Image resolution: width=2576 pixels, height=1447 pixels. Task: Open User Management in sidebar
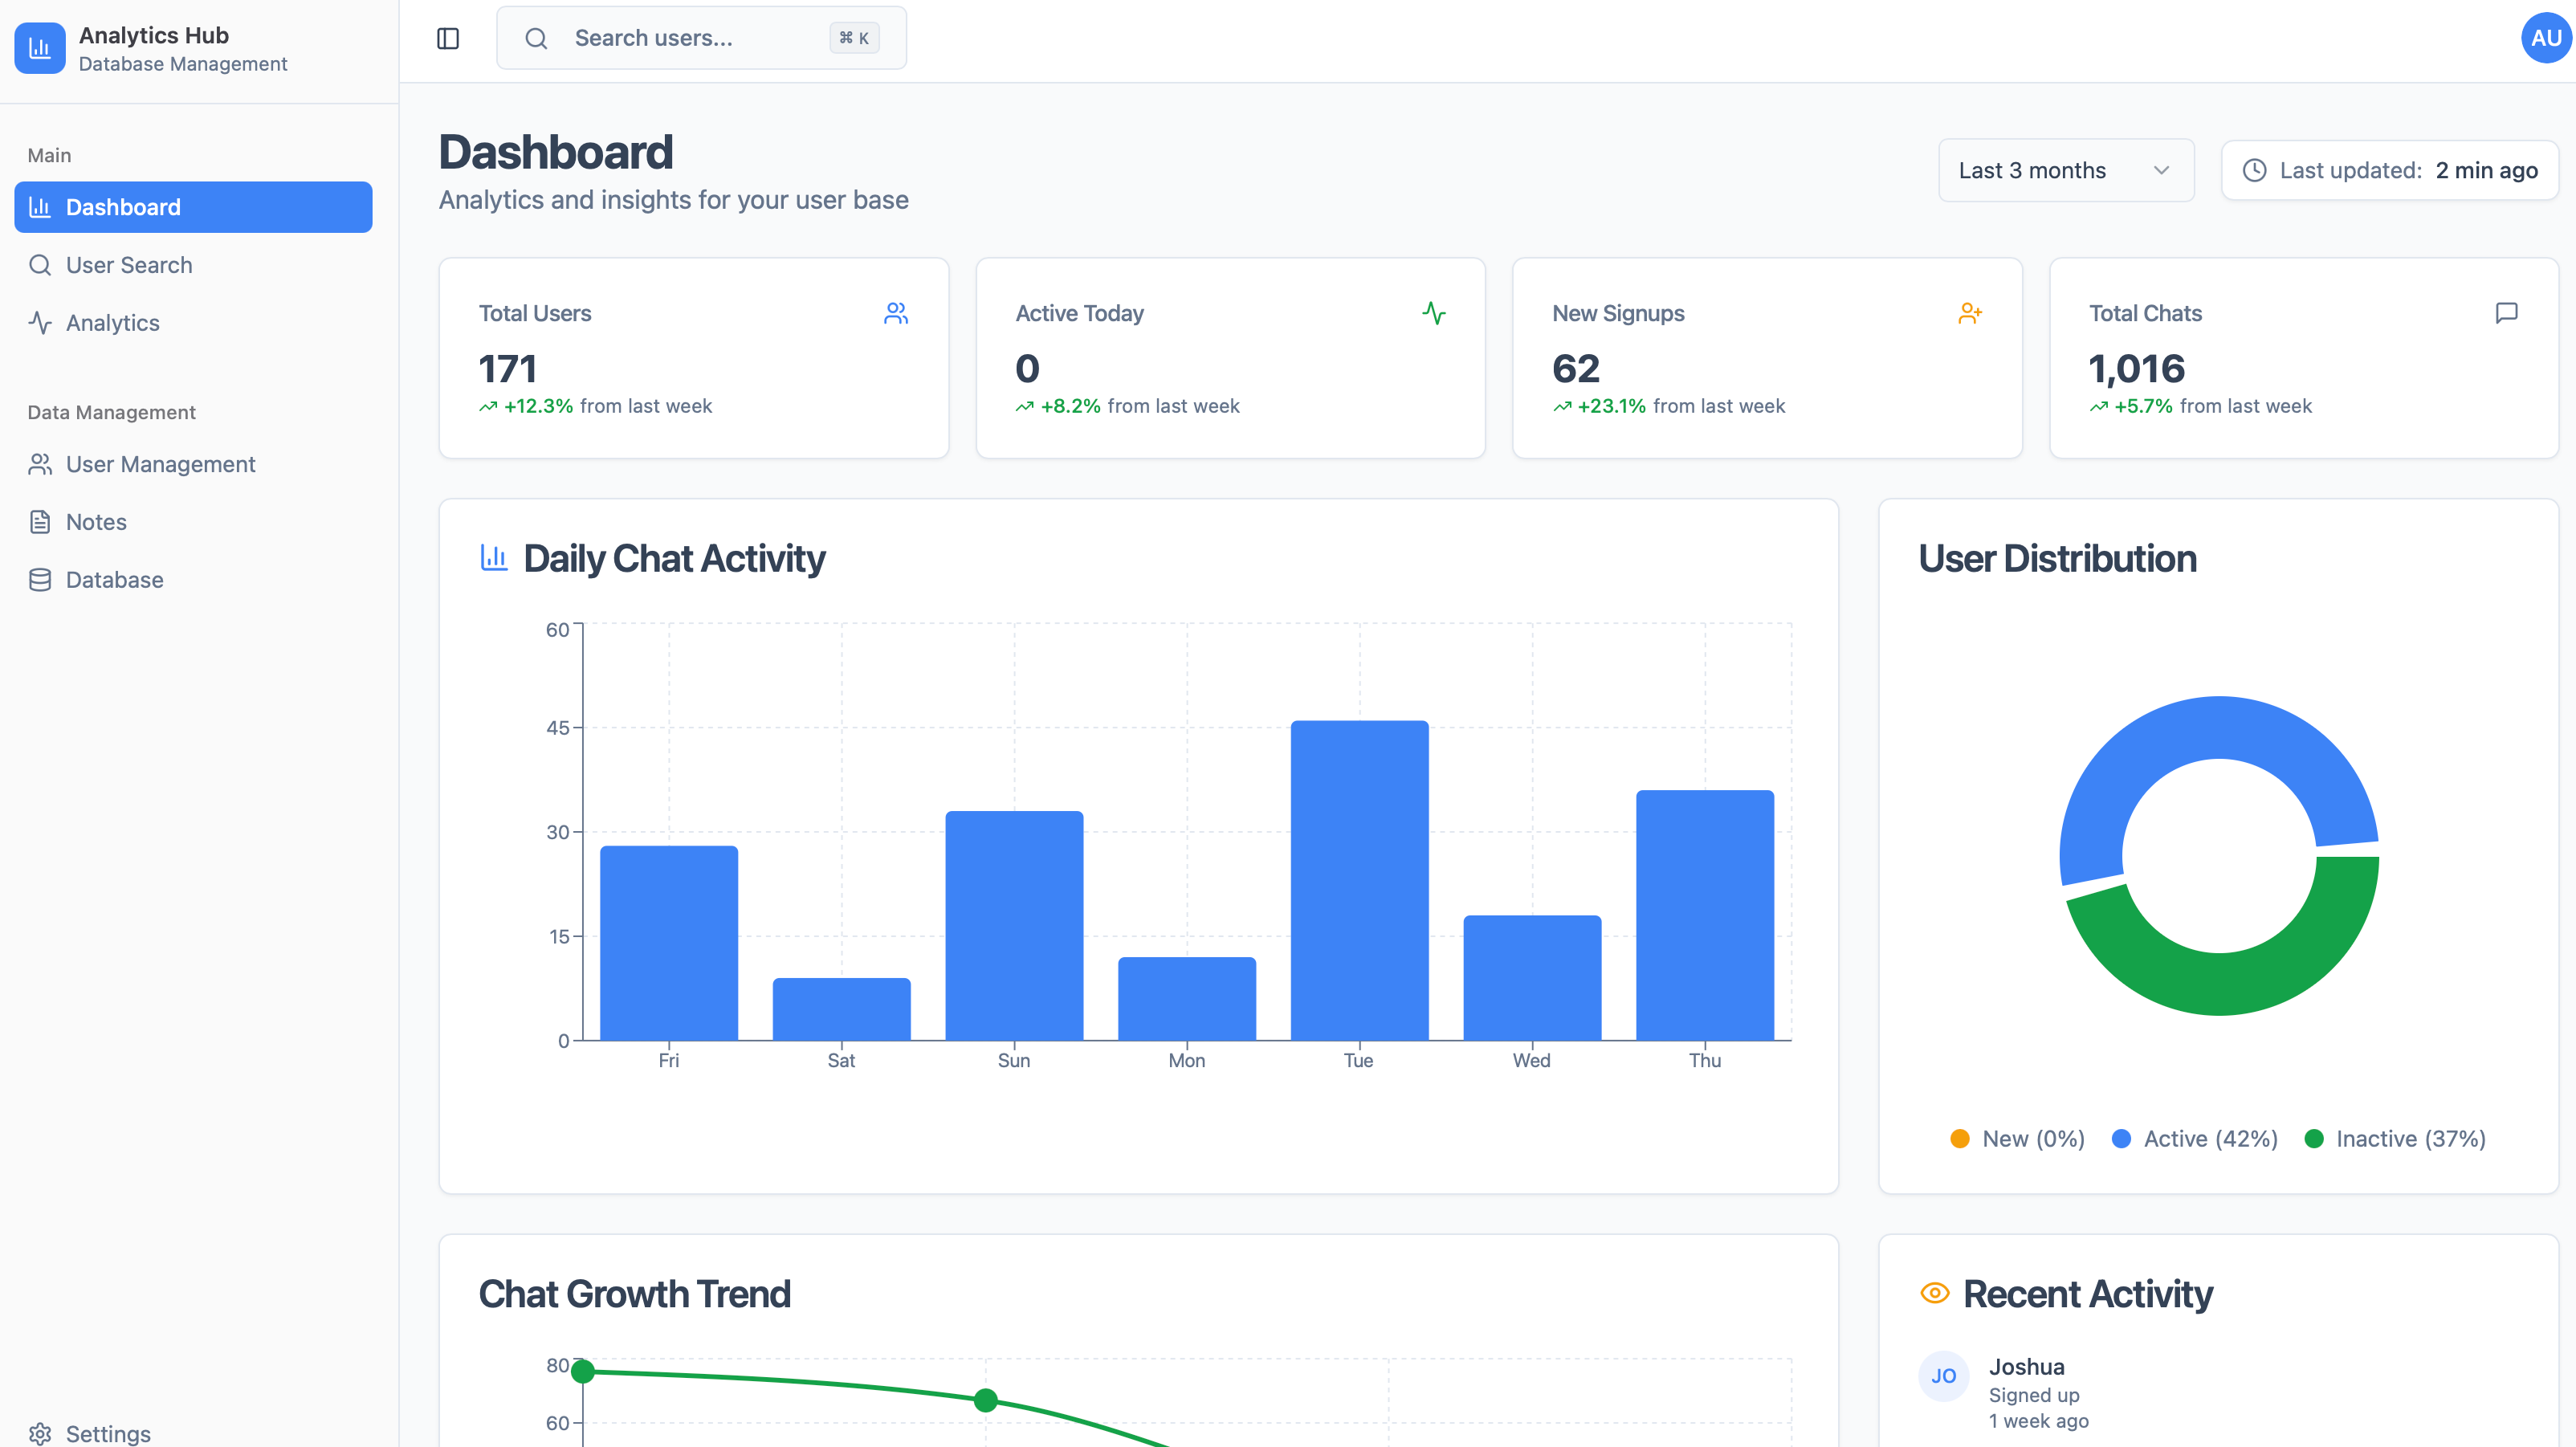coord(160,464)
